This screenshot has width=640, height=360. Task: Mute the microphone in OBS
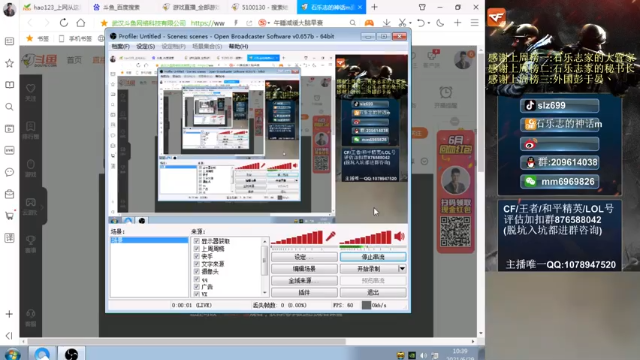click(x=331, y=236)
